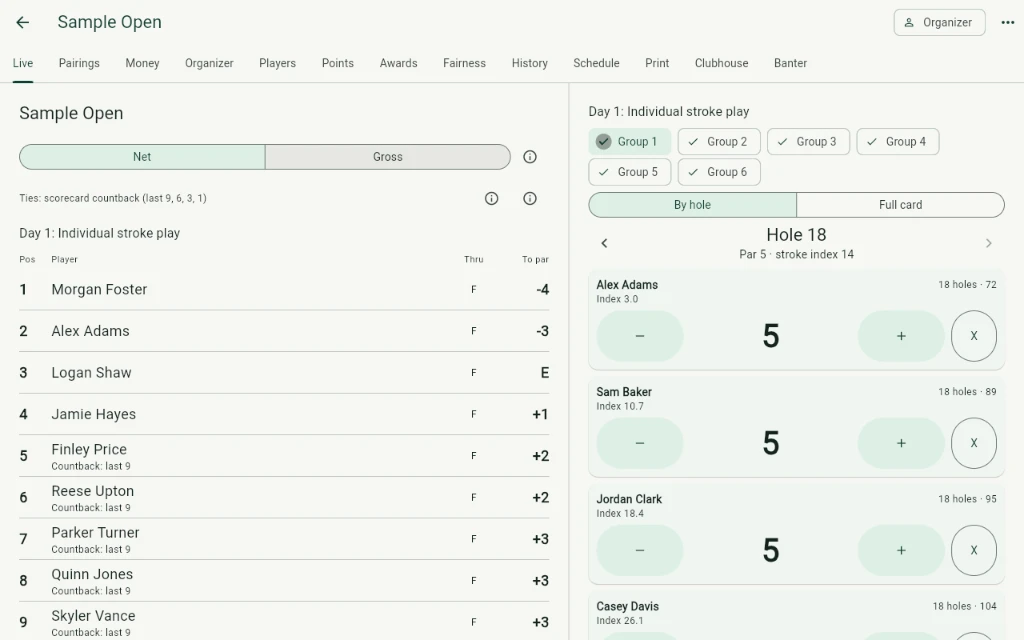
Task: Select the Net scoring option
Action: tap(142, 157)
